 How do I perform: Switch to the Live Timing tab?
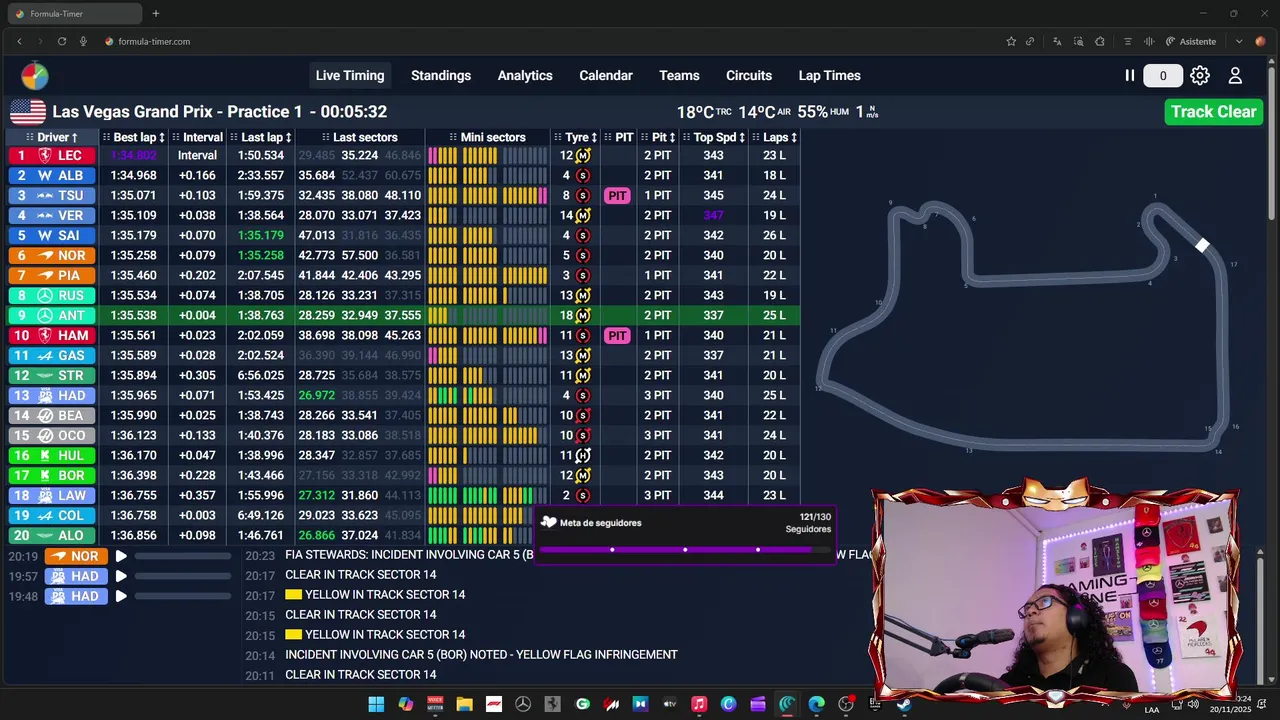(350, 76)
